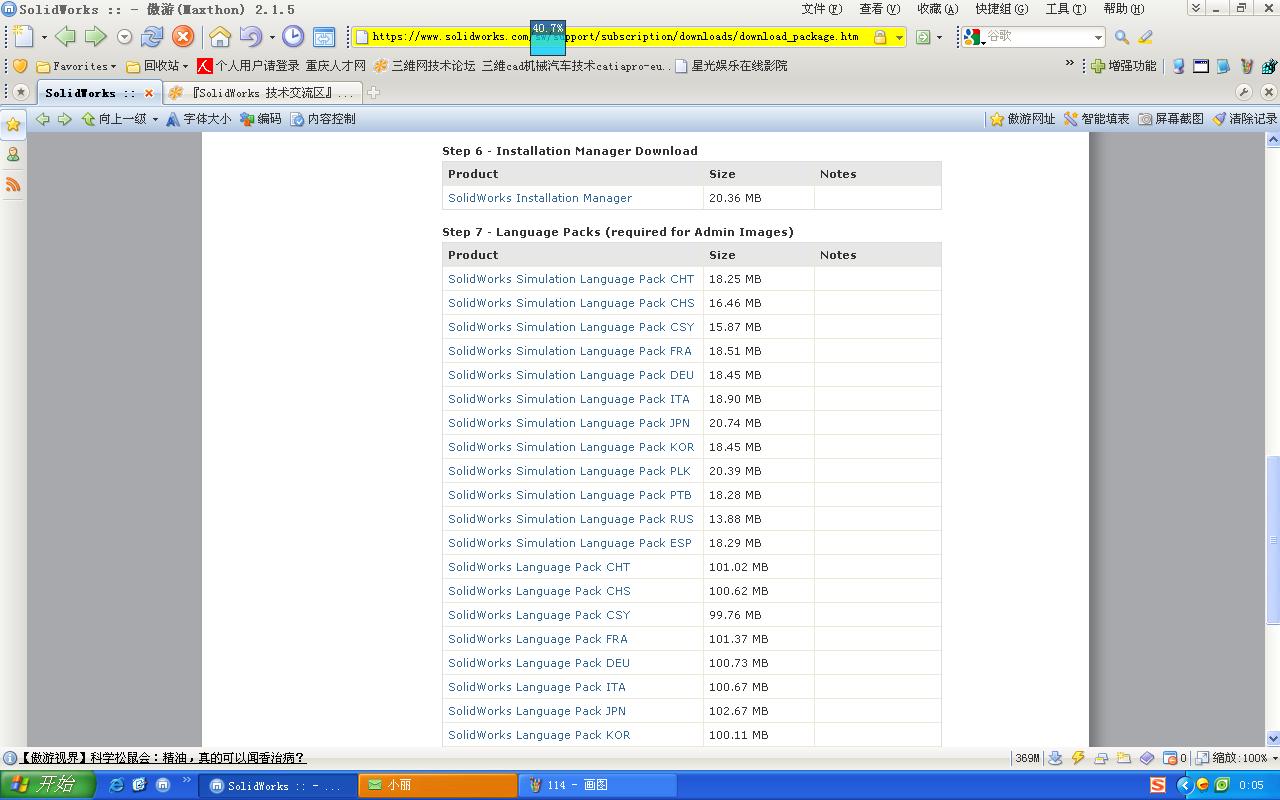Open the 收藏(A) menu
The image size is (1280, 800).
[x=937, y=9]
